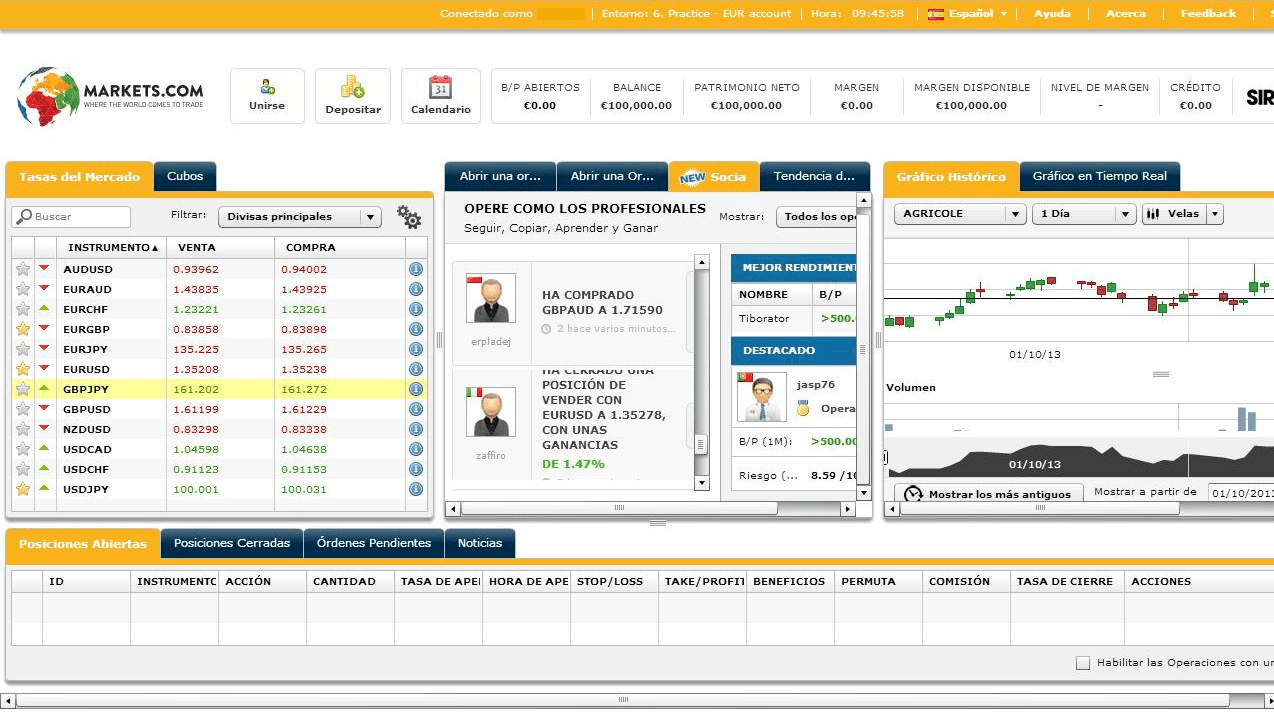
Task: Open the info icon for the USDCAD row
Action: tap(416, 449)
